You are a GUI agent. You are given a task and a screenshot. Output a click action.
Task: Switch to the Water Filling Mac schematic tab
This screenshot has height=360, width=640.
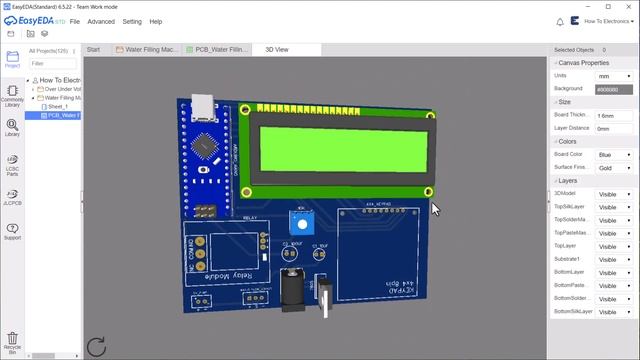tap(147, 49)
